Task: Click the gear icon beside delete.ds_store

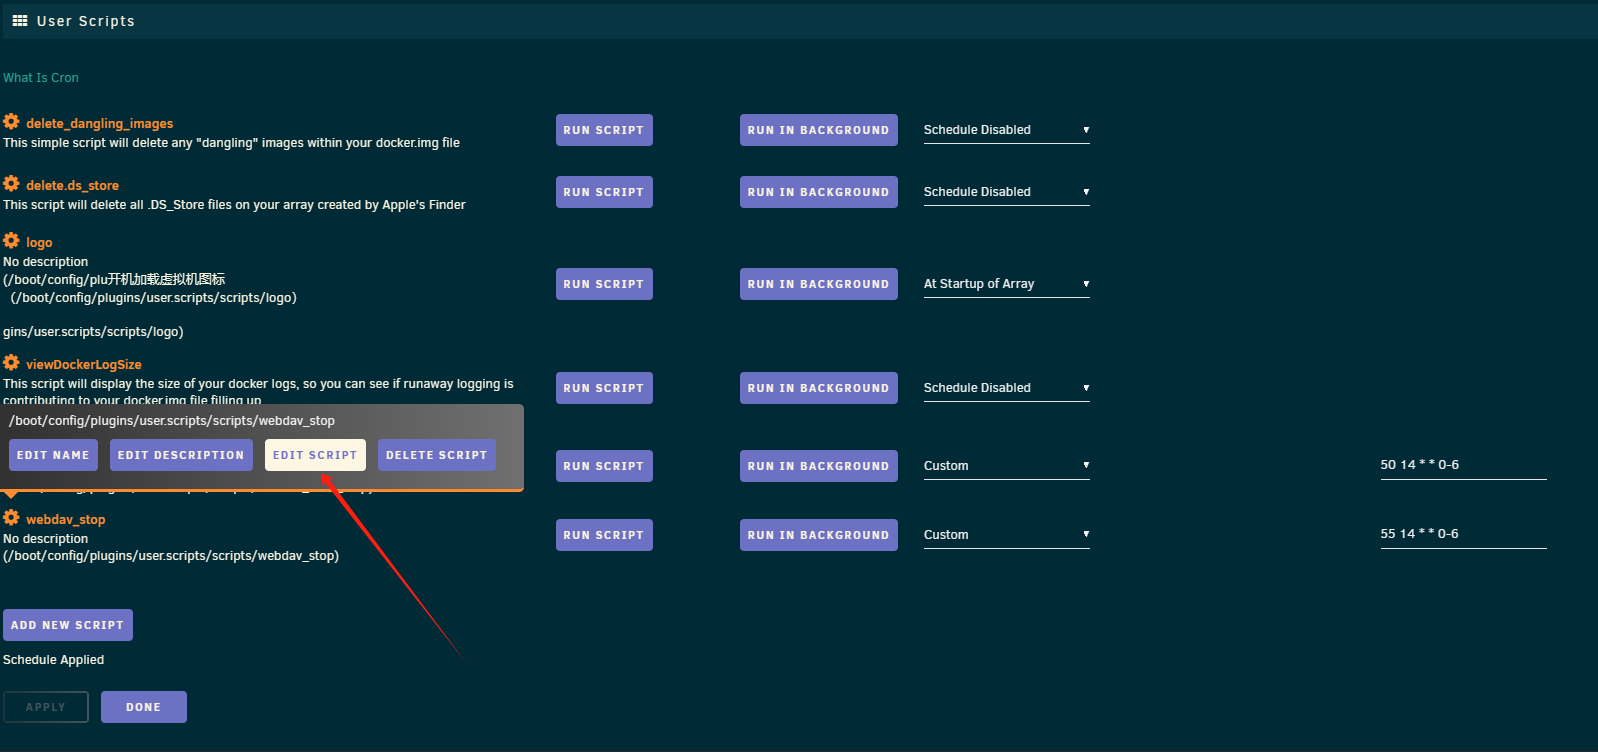Action: (11, 184)
